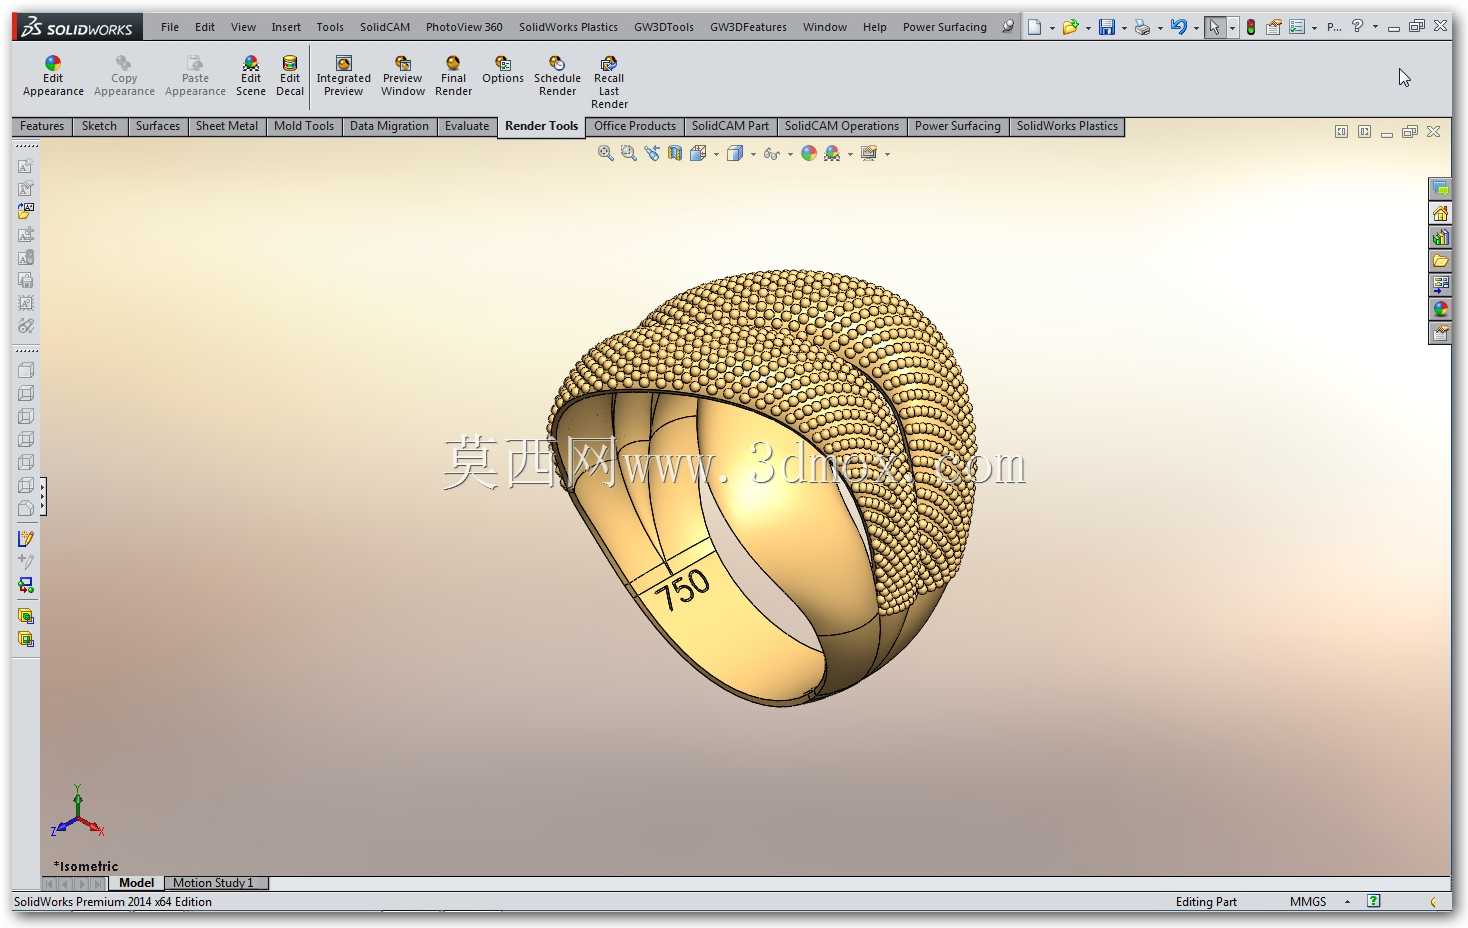Image resolution: width=1468 pixels, height=928 pixels.
Task: Expand the Save dropdown arrow
Action: [x=1124, y=28]
